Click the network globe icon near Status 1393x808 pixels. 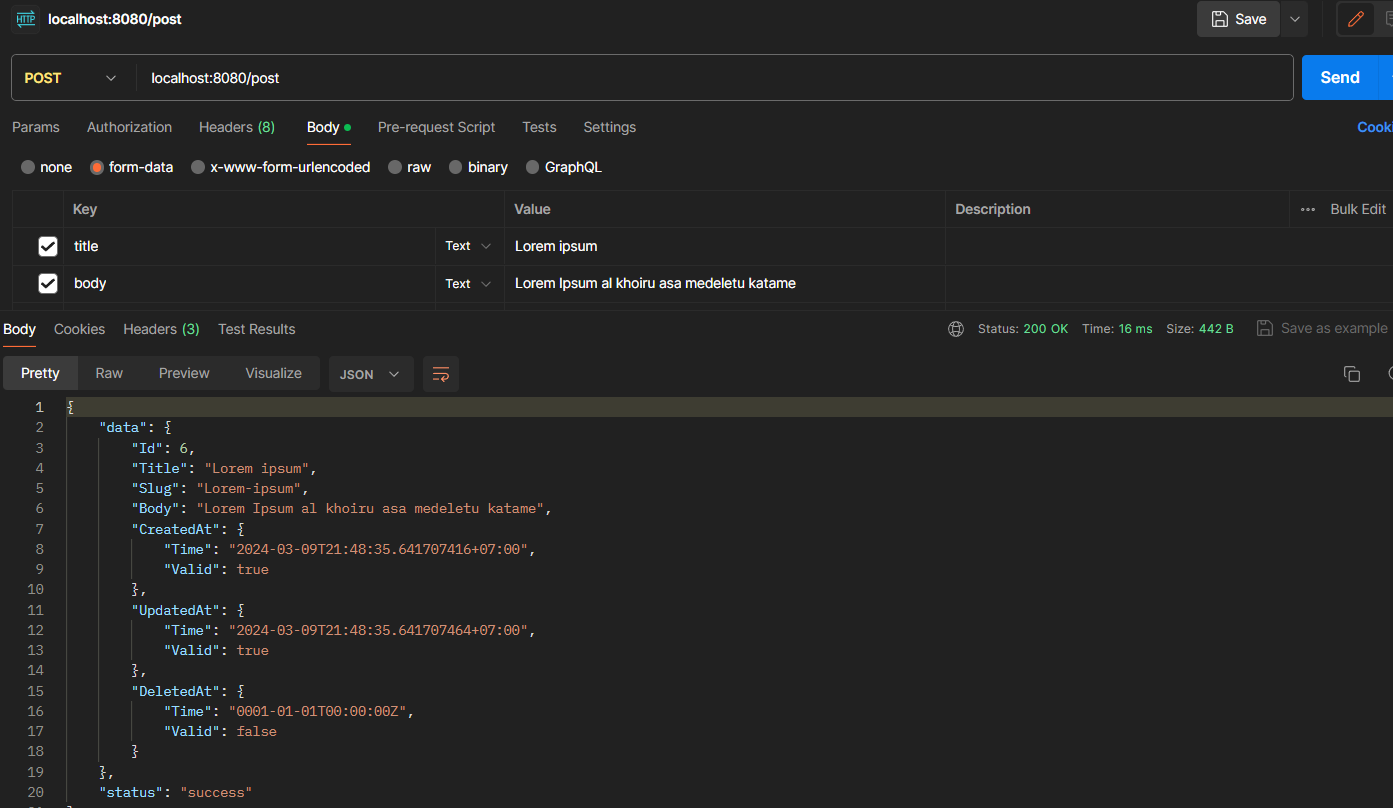click(x=956, y=328)
